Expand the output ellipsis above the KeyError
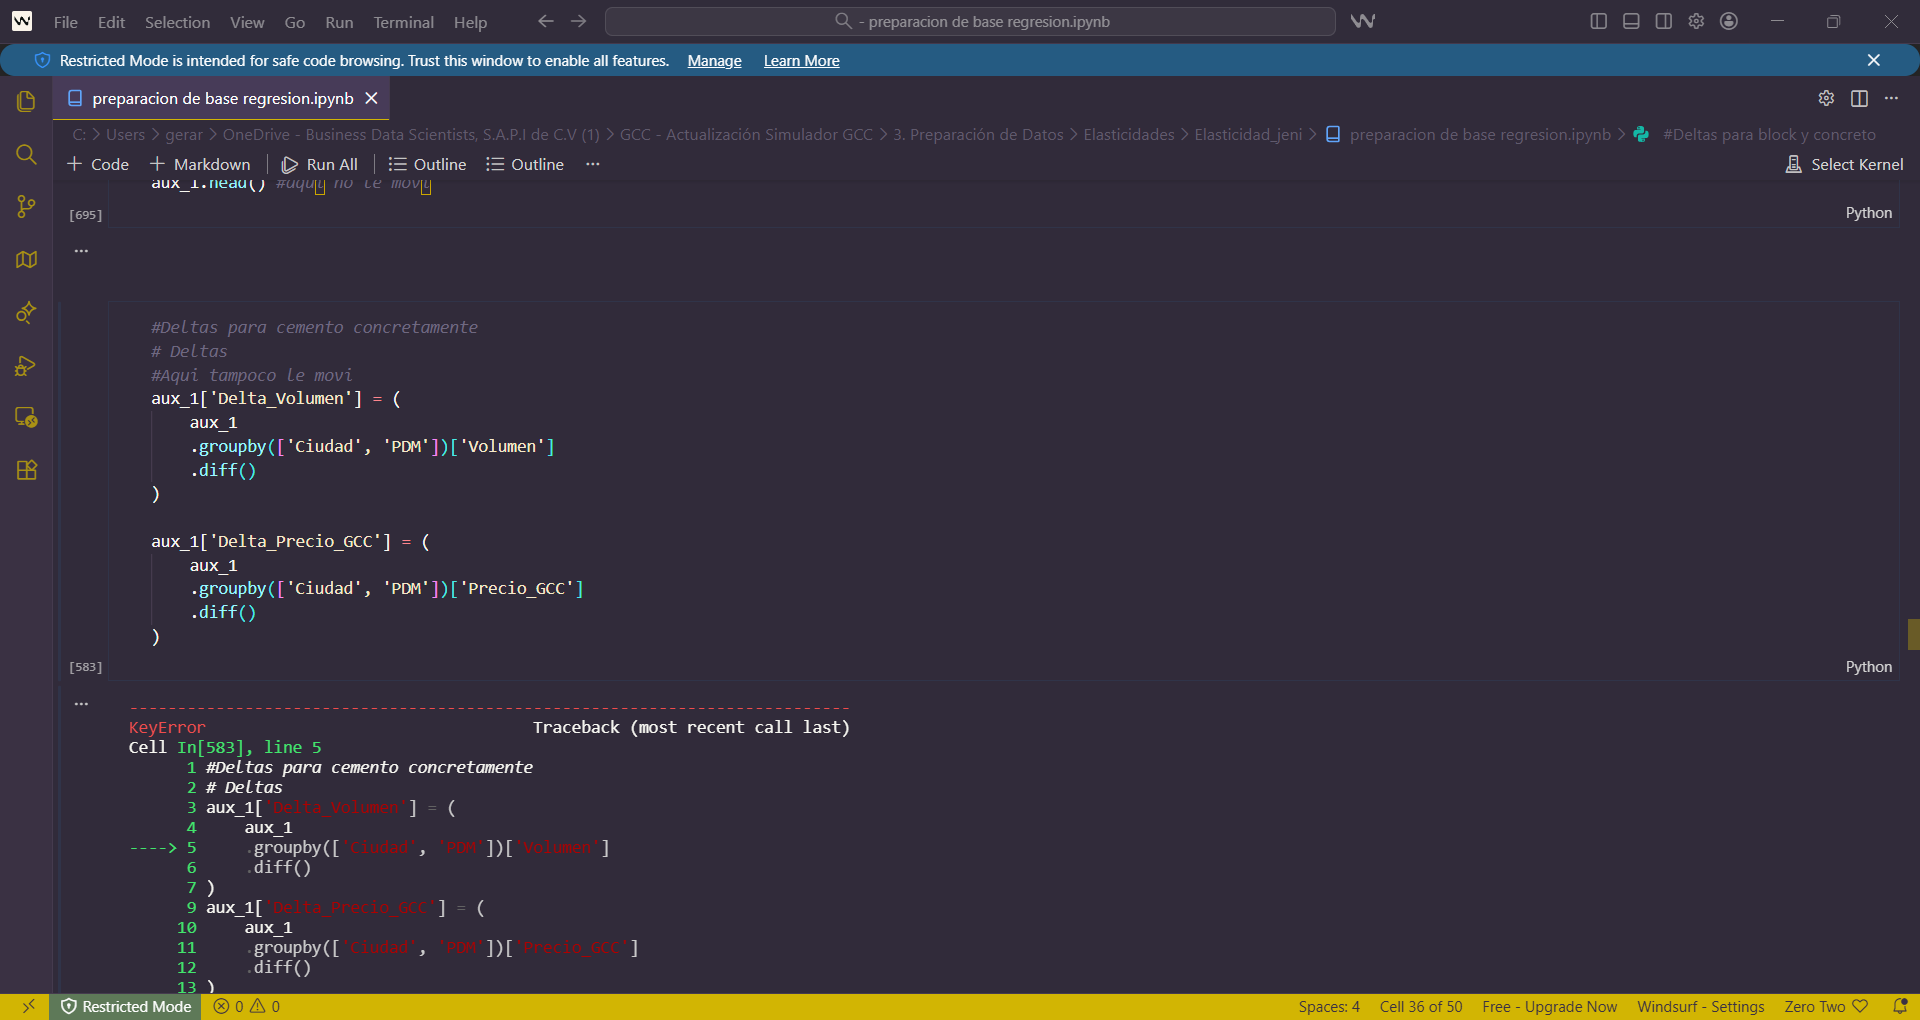 click(82, 704)
